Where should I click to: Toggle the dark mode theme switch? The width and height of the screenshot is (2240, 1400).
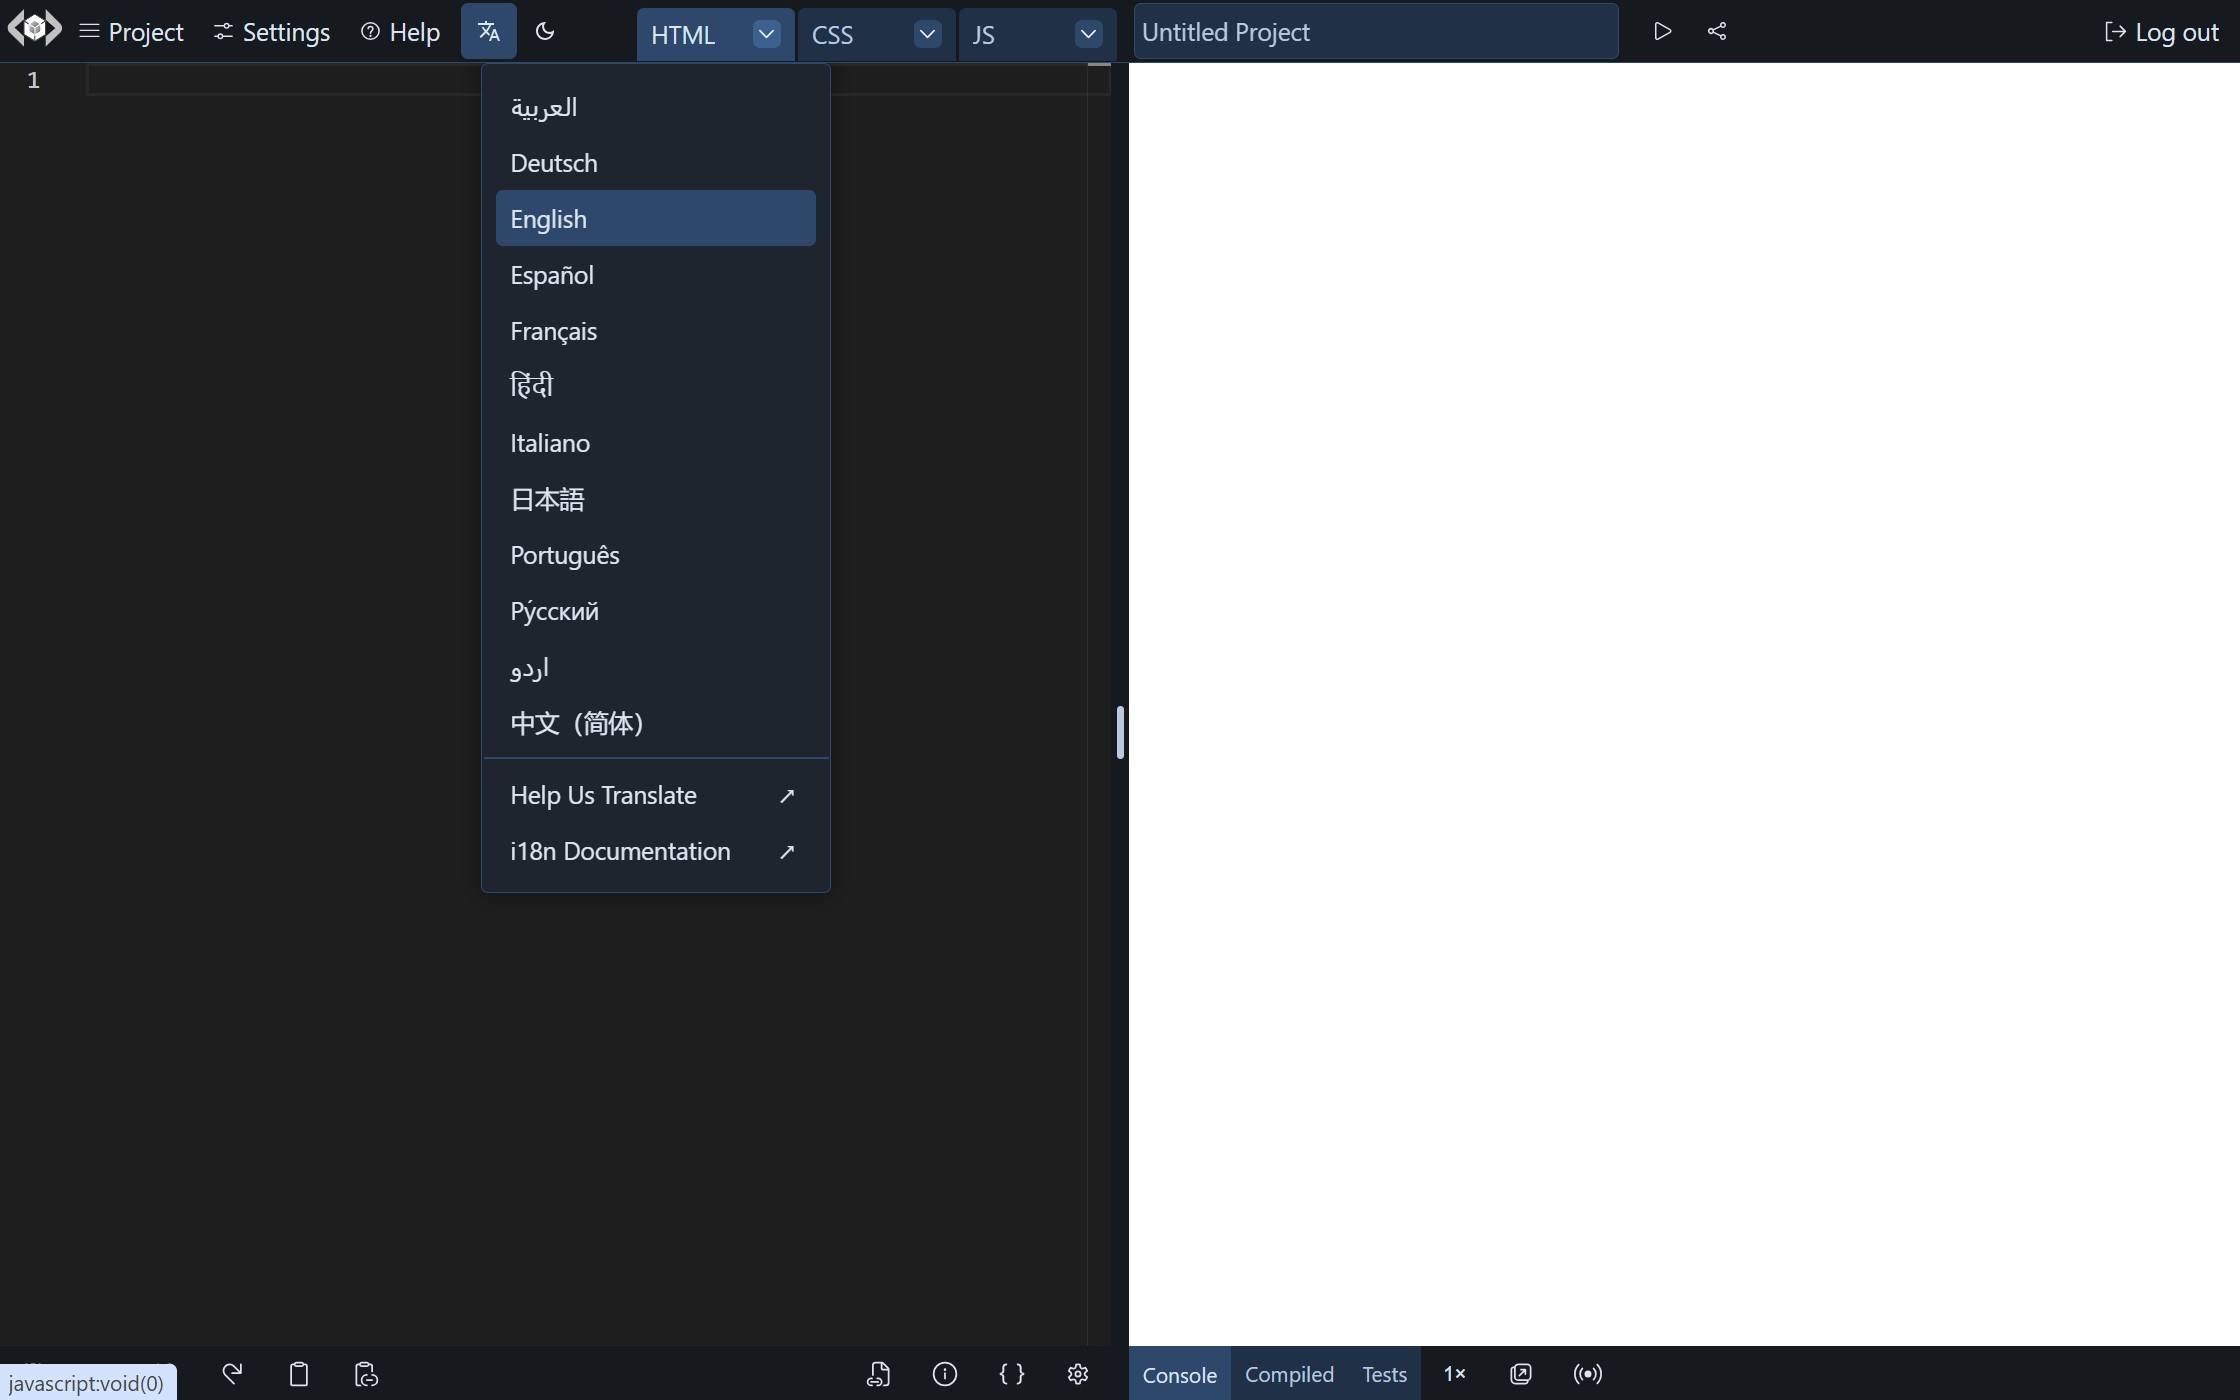tap(545, 31)
